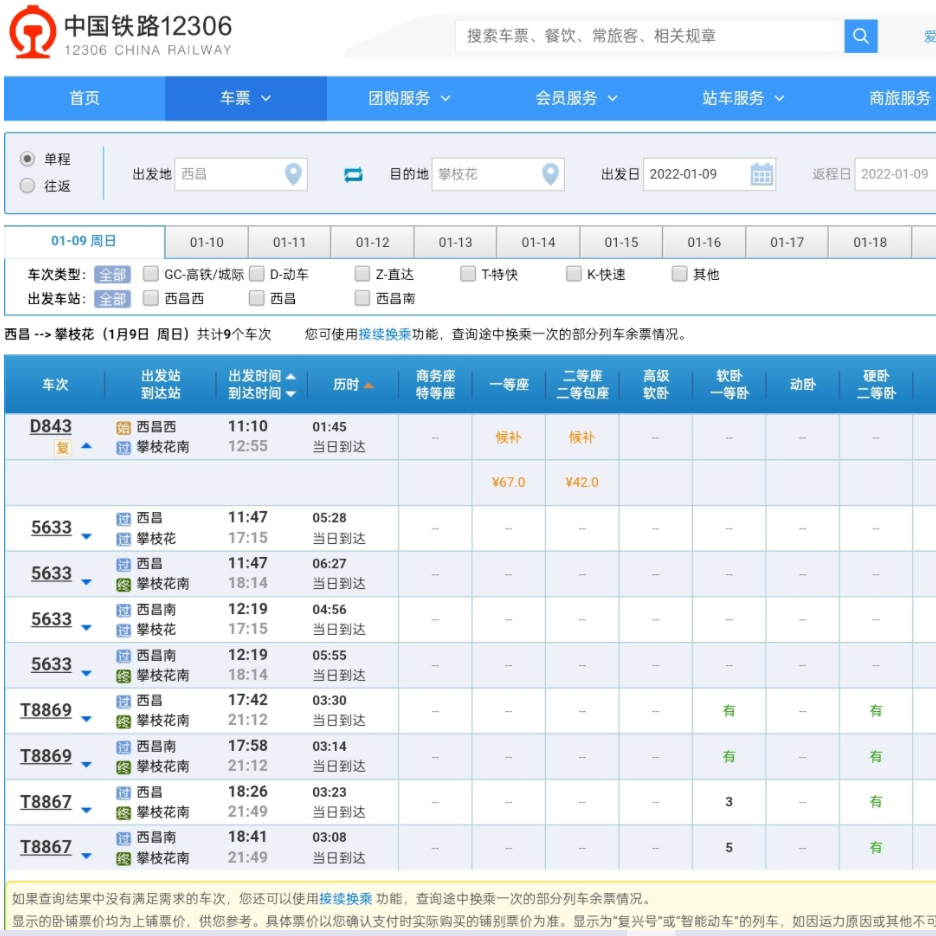Click the location pin beside 攀枝花
The width and height of the screenshot is (936, 936).
pos(551,172)
